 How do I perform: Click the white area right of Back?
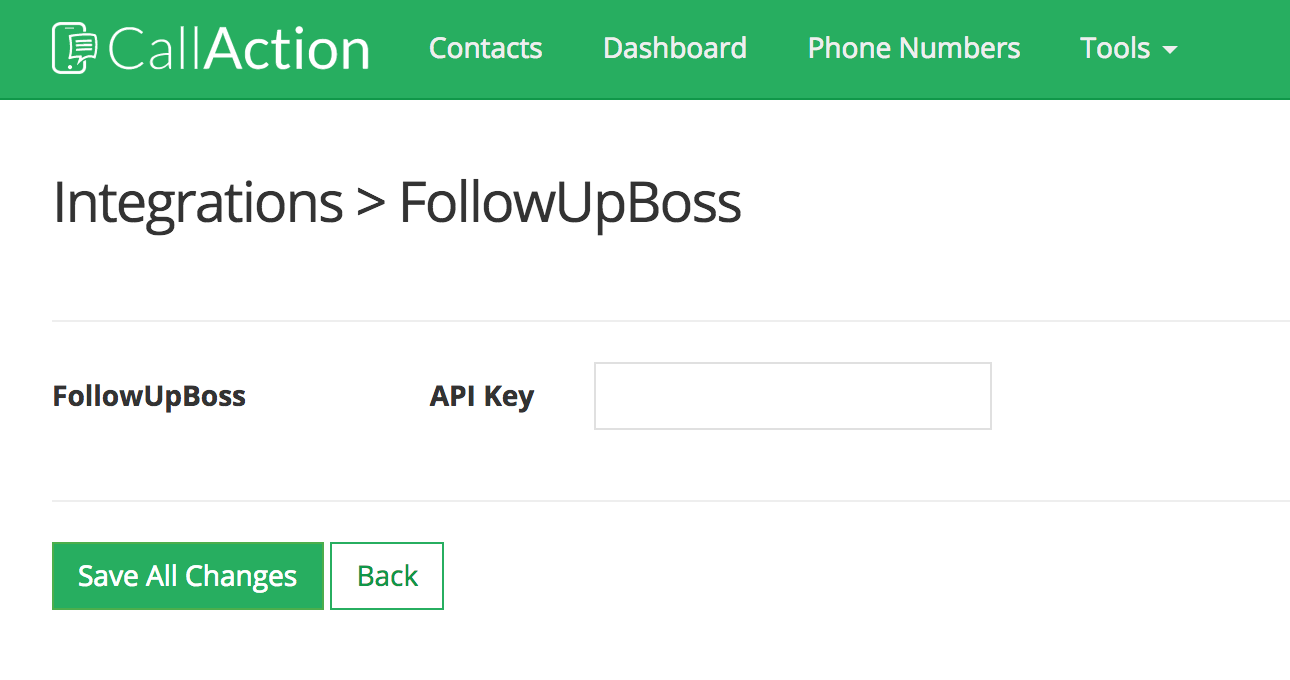tap(860, 576)
